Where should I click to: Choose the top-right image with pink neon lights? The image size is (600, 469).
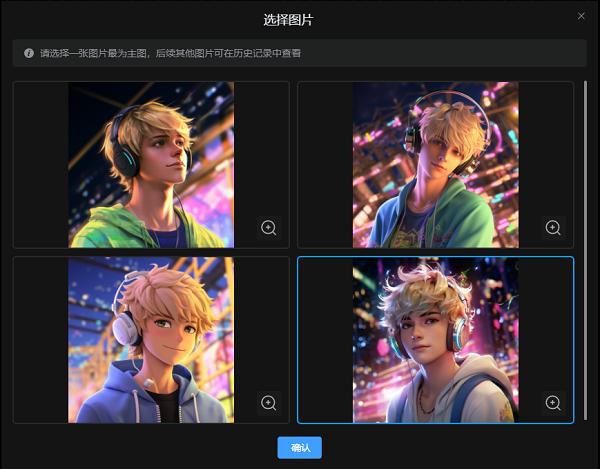pyautogui.click(x=436, y=165)
